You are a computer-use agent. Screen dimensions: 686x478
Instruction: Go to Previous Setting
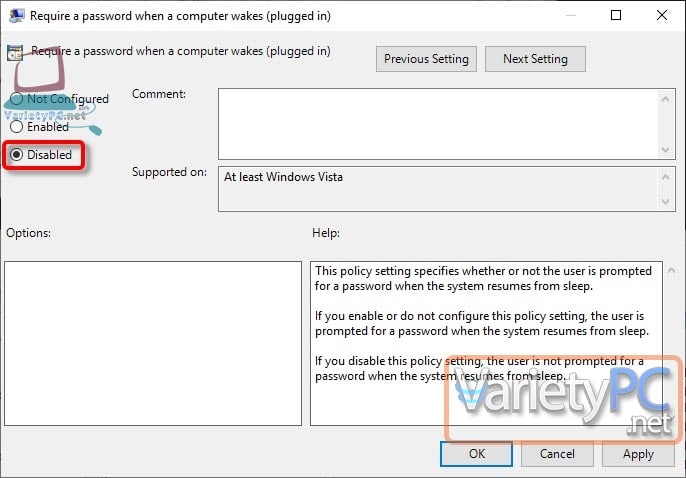tap(426, 59)
